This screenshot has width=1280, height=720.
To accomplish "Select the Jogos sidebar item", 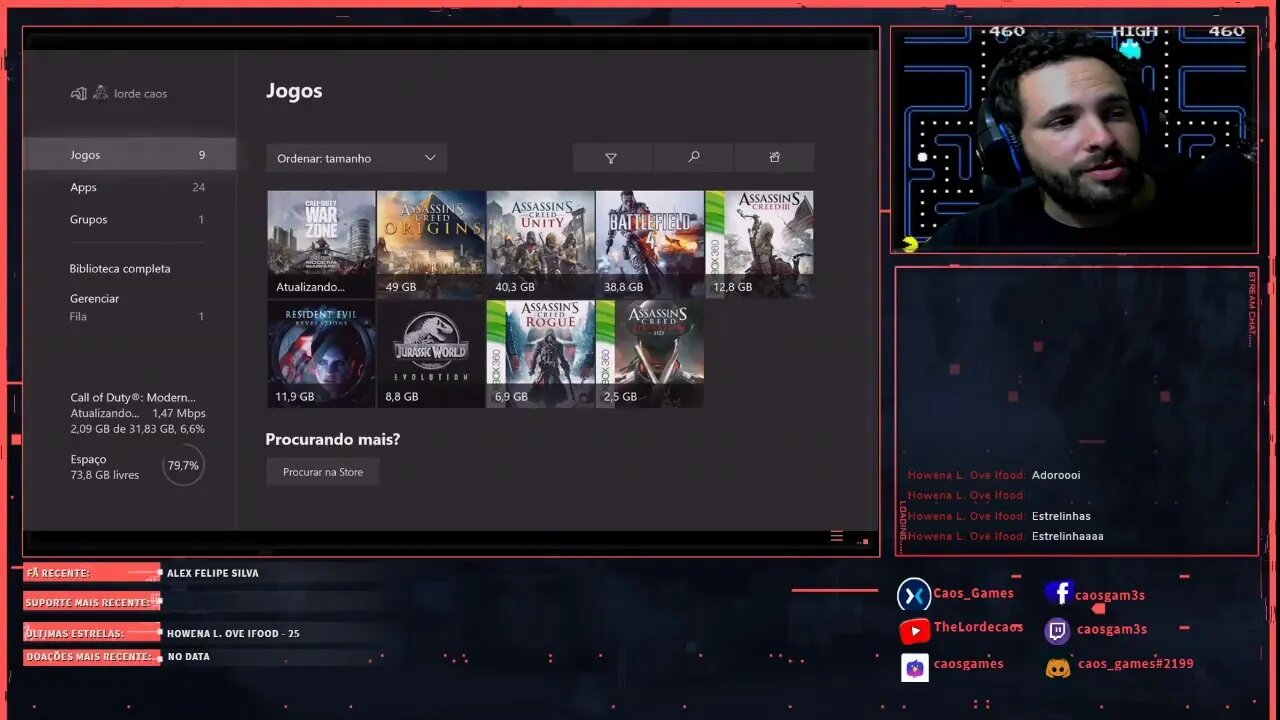I will tap(129, 155).
